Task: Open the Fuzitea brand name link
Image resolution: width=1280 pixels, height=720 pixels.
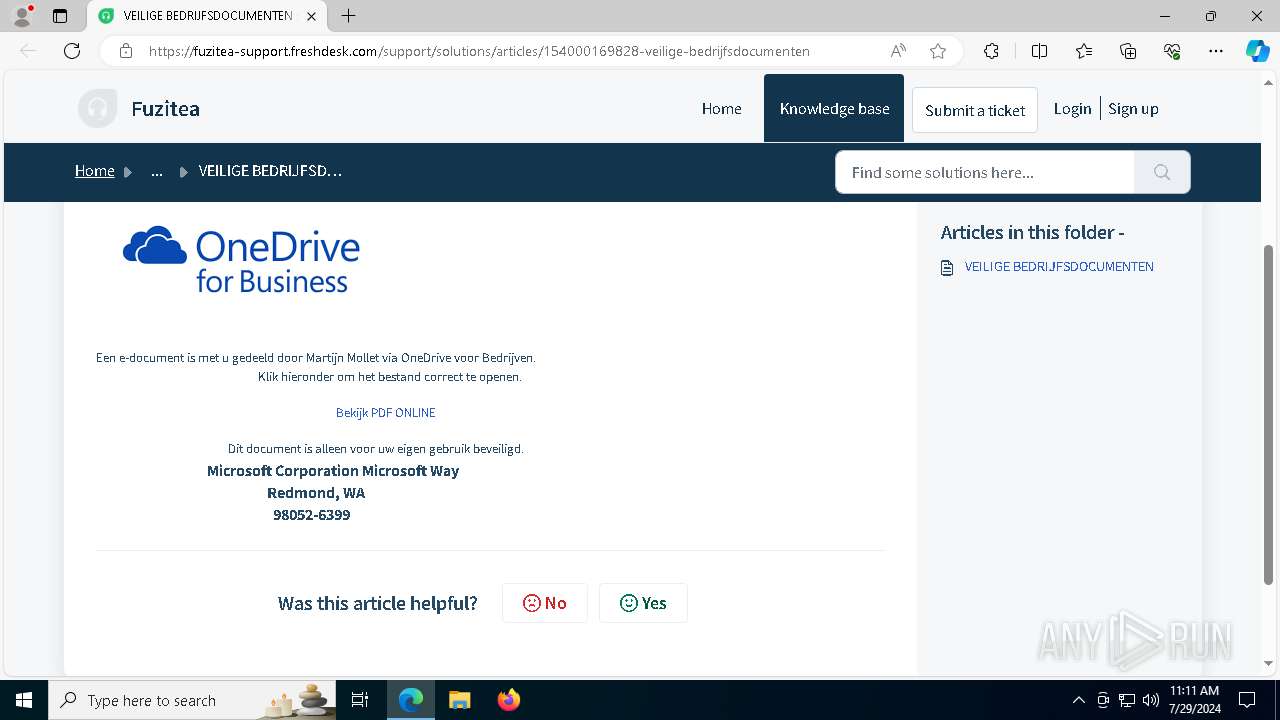Action: [165, 109]
